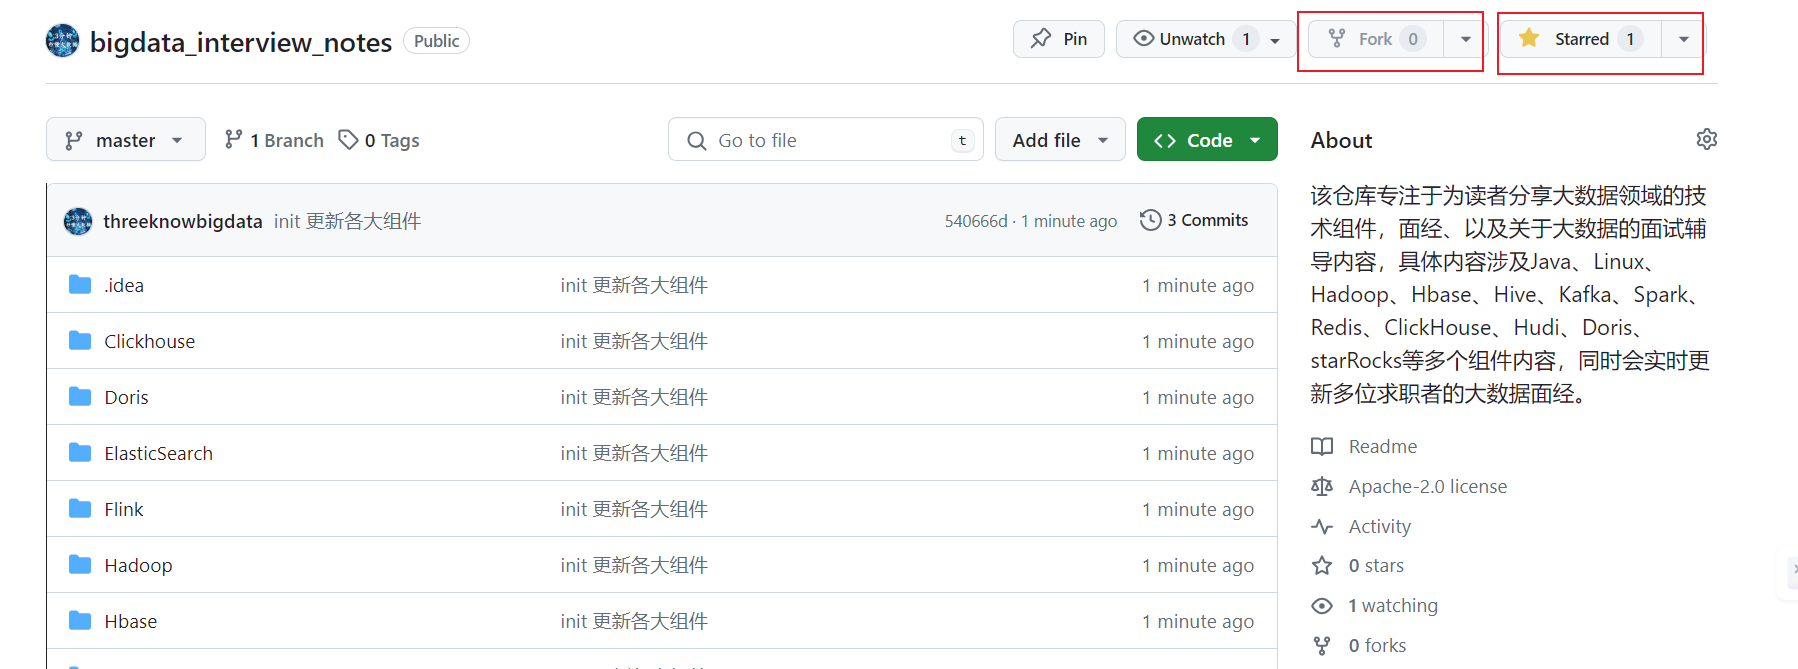This screenshot has height=669, width=1798.
Task: Click the Public visibility badge
Action: click(x=437, y=41)
